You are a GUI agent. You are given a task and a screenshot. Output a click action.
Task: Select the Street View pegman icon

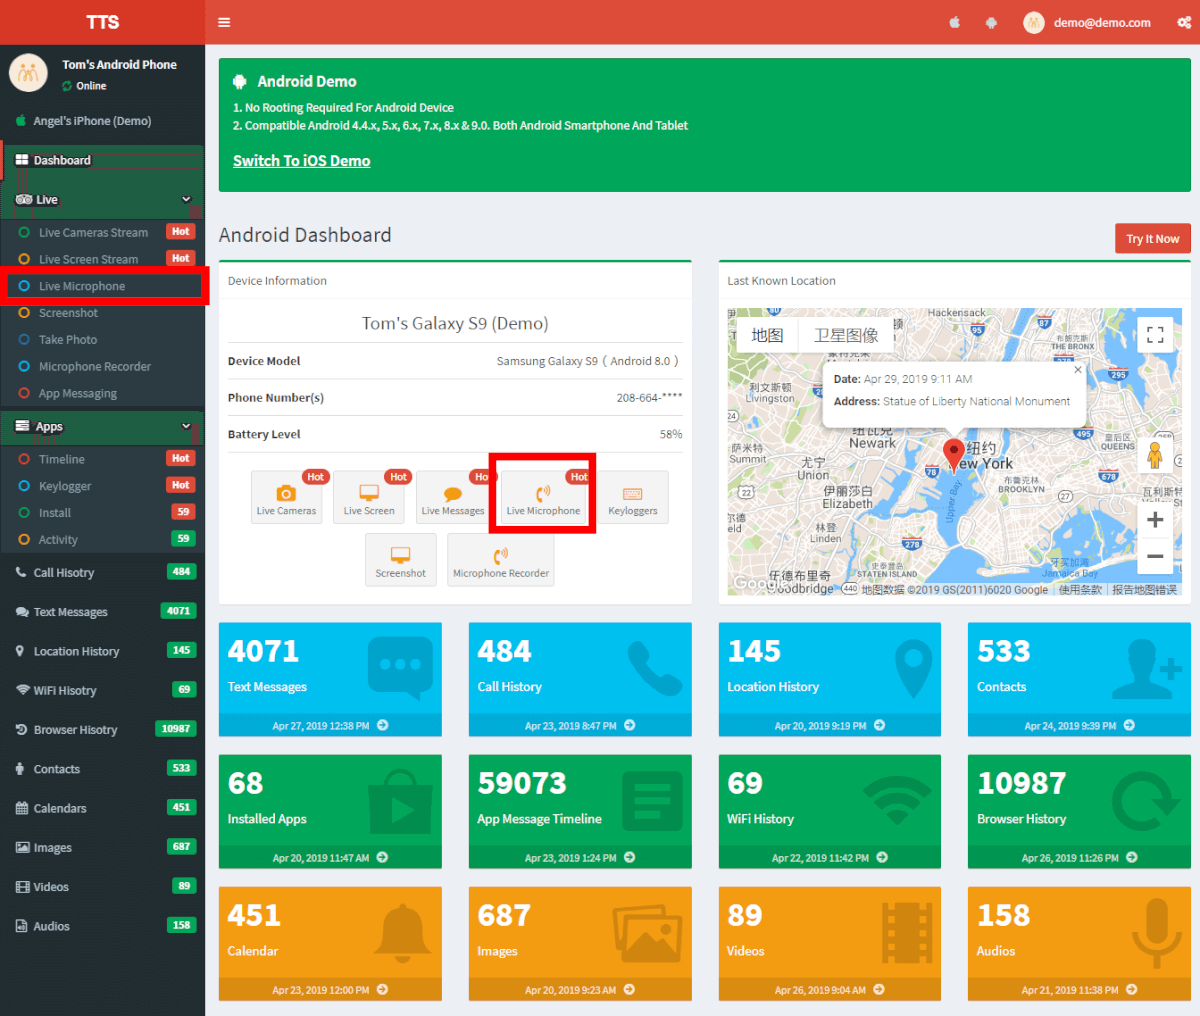click(x=1155, y=455)
